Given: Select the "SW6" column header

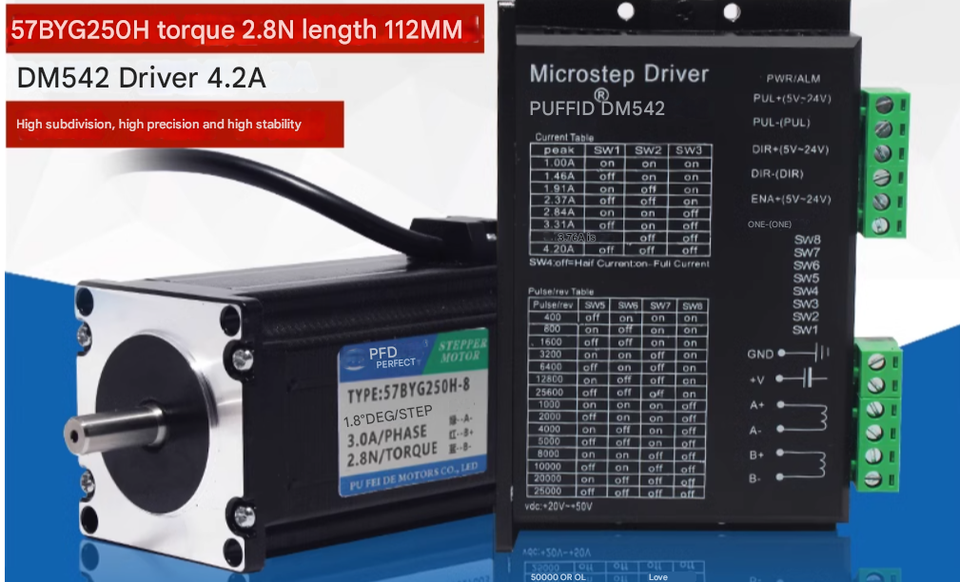Looking at the screenshot, I should click(x=628, y=305).
